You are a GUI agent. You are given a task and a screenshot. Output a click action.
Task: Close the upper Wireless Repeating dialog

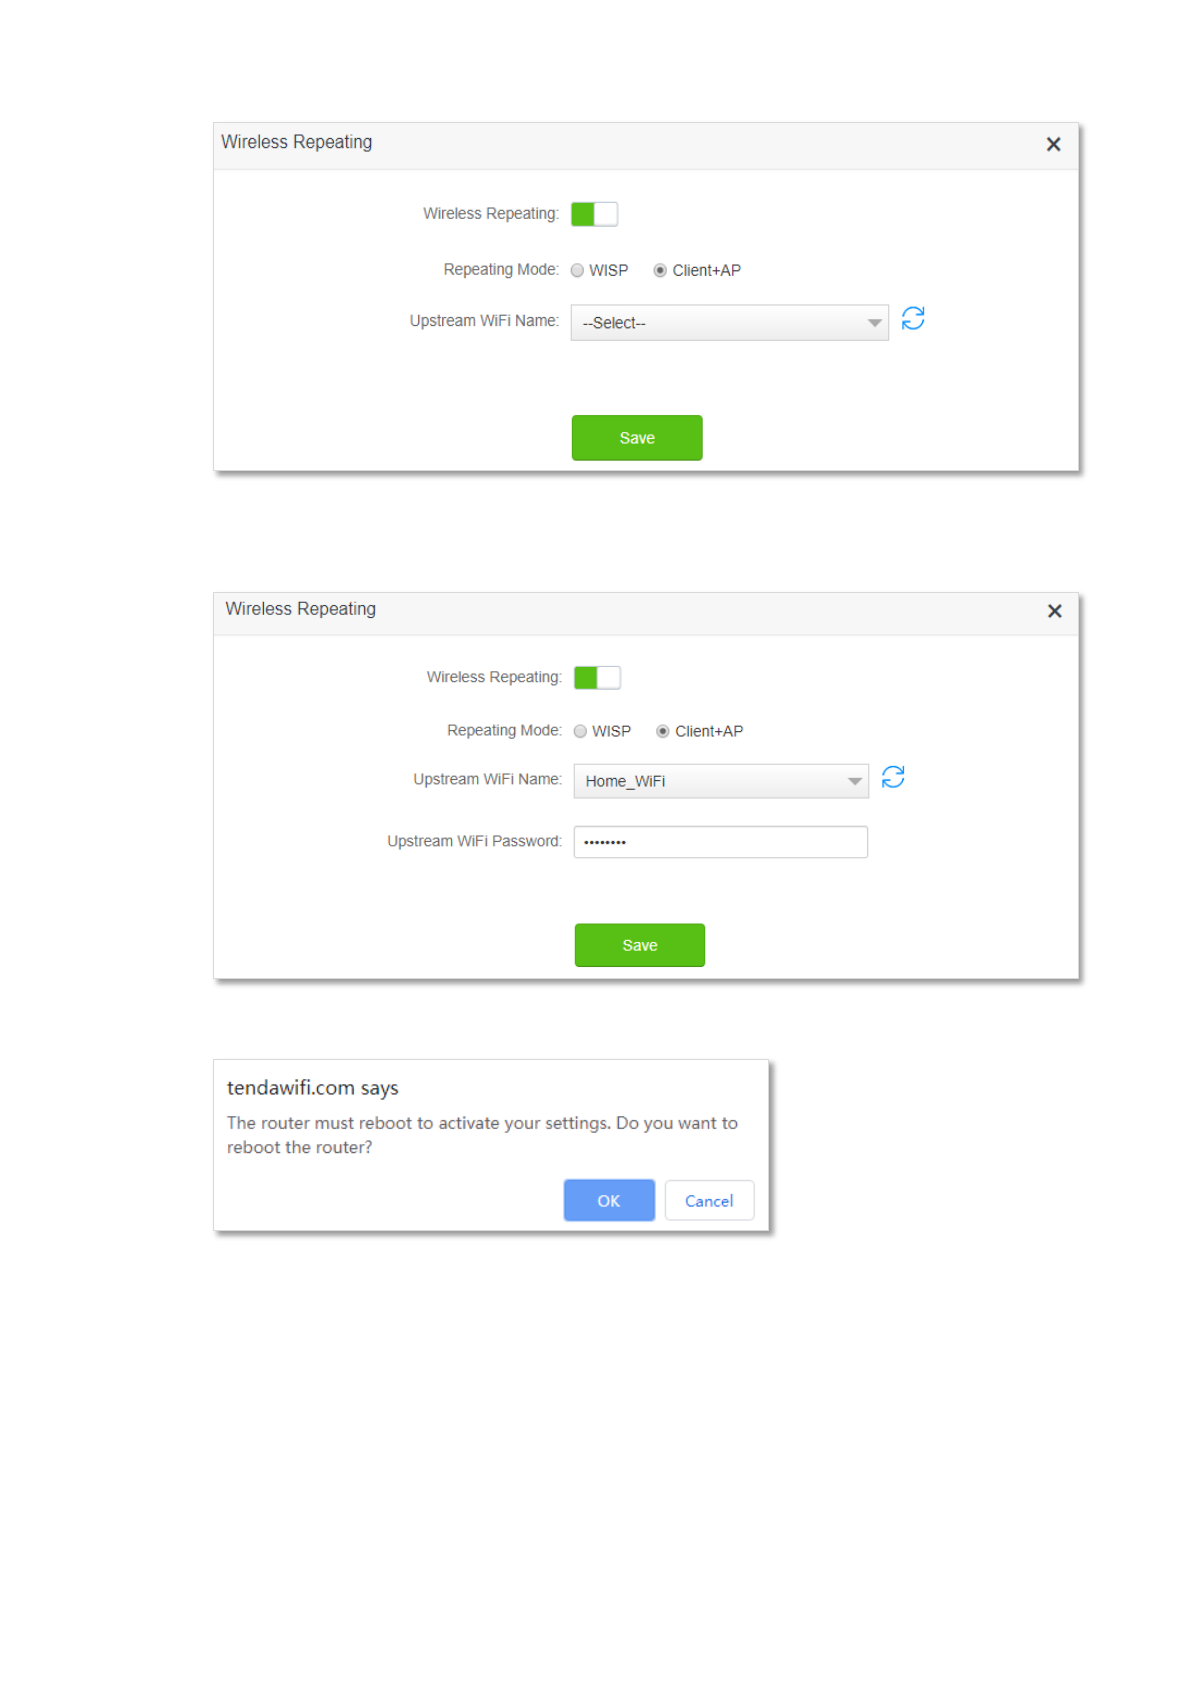click(x=1053, y=144)
